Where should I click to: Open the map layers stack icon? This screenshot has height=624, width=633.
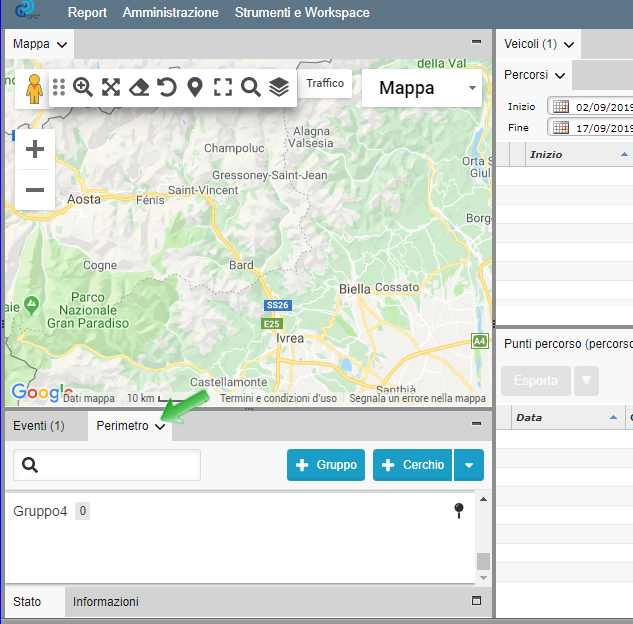click(279, 87)
